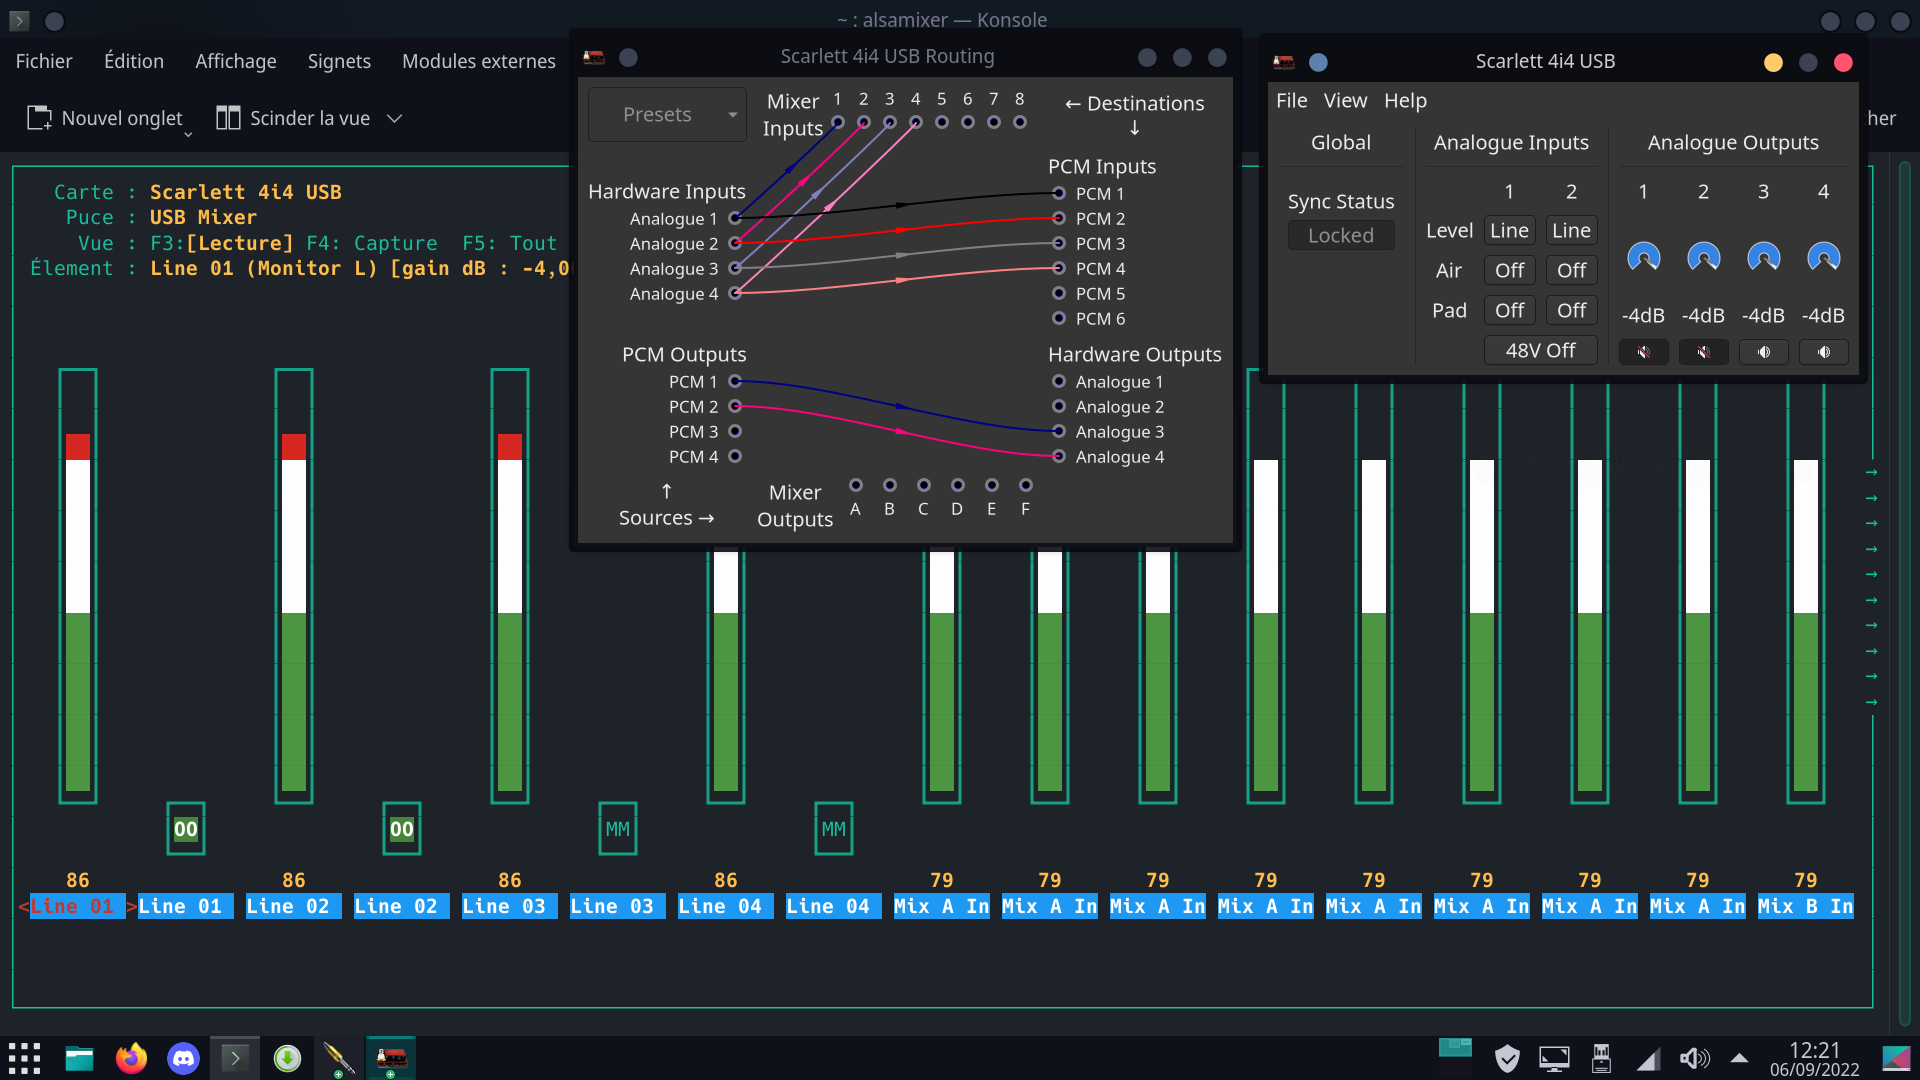Screen dimensions: 1920x1080
Task: Open Discord from the taskbar
Action: (183, 1058)
